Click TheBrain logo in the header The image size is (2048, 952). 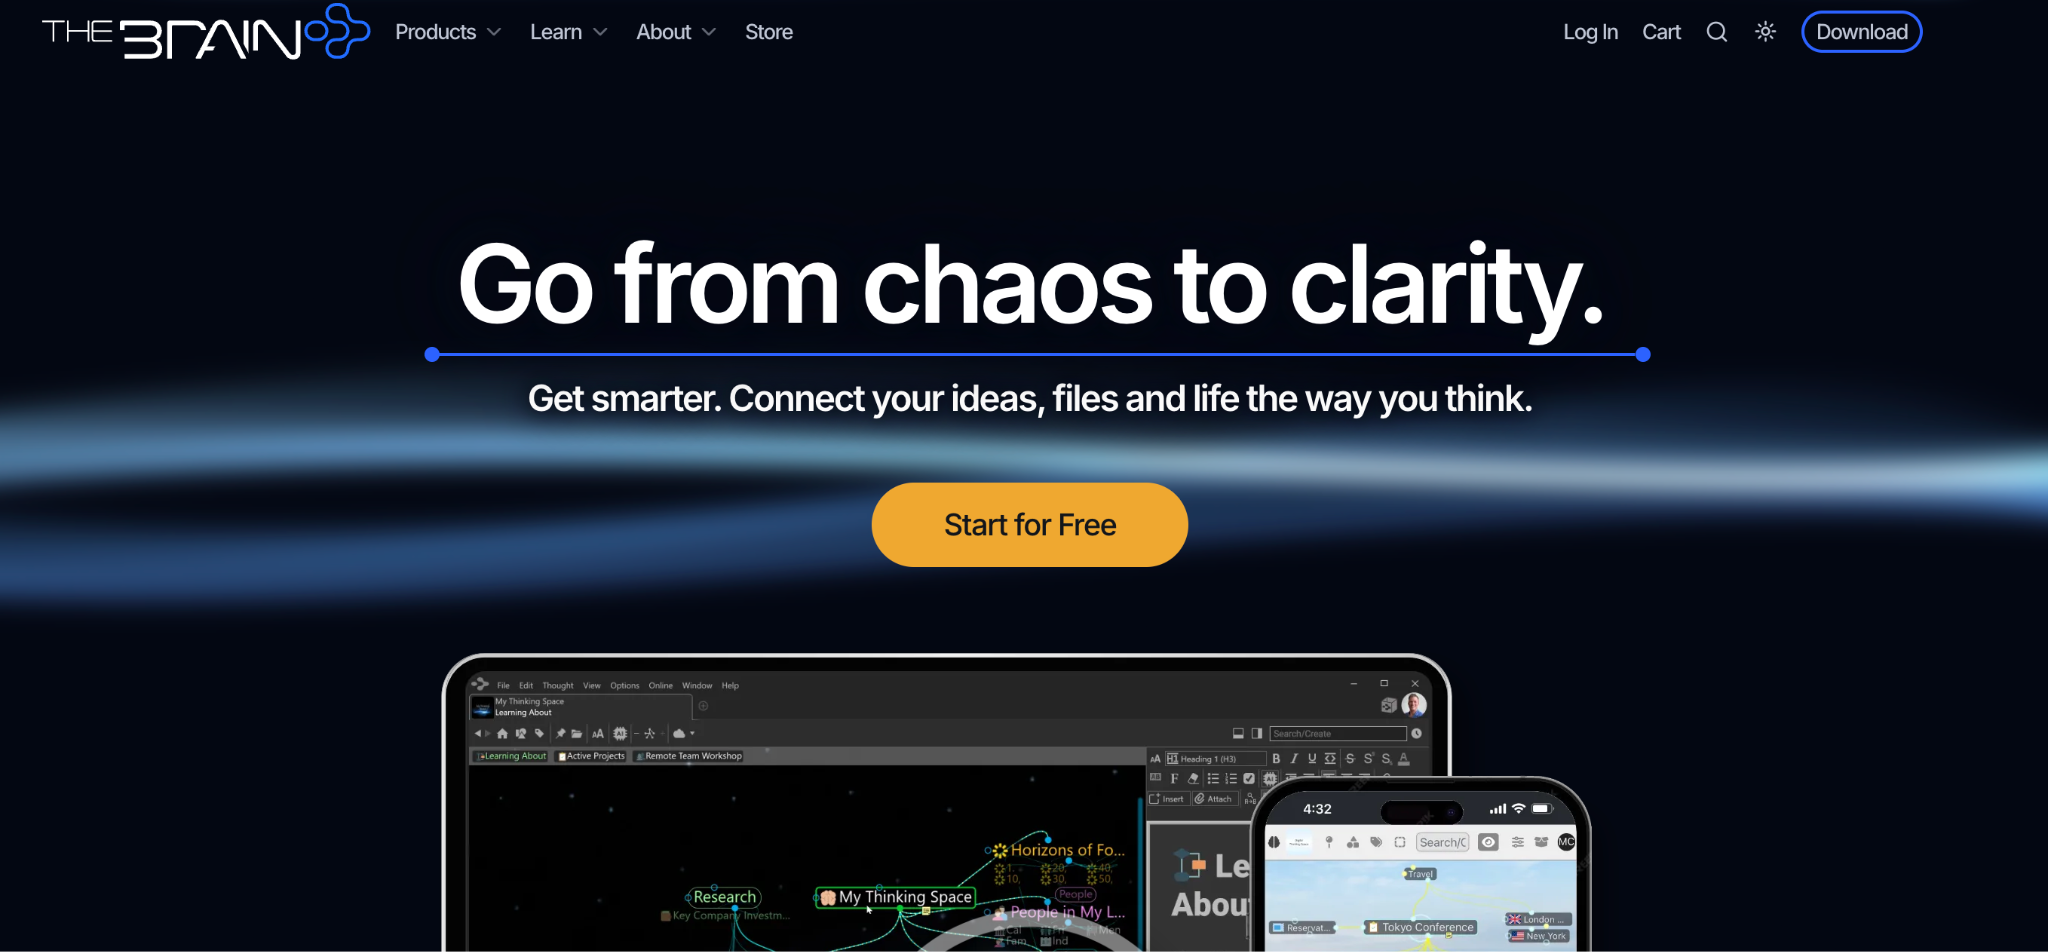point(205,32)
